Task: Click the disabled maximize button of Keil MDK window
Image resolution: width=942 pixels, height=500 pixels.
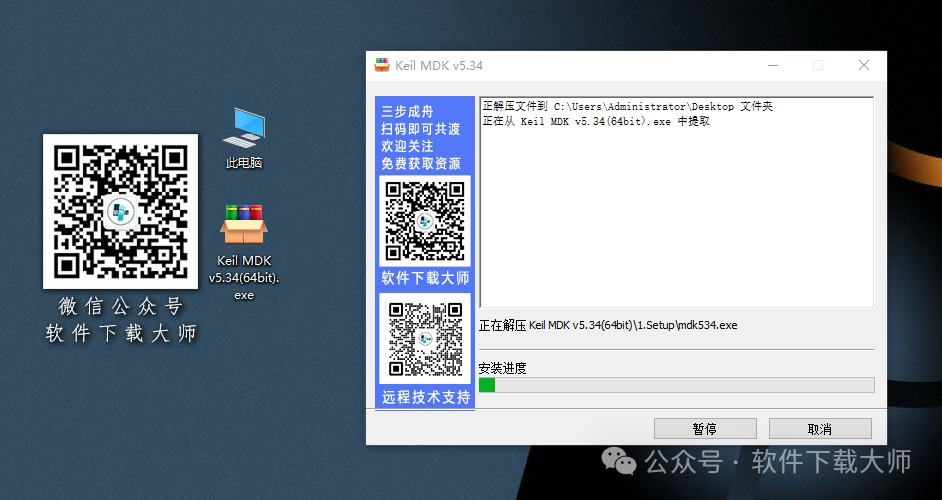Action: [x=818, y=65]
